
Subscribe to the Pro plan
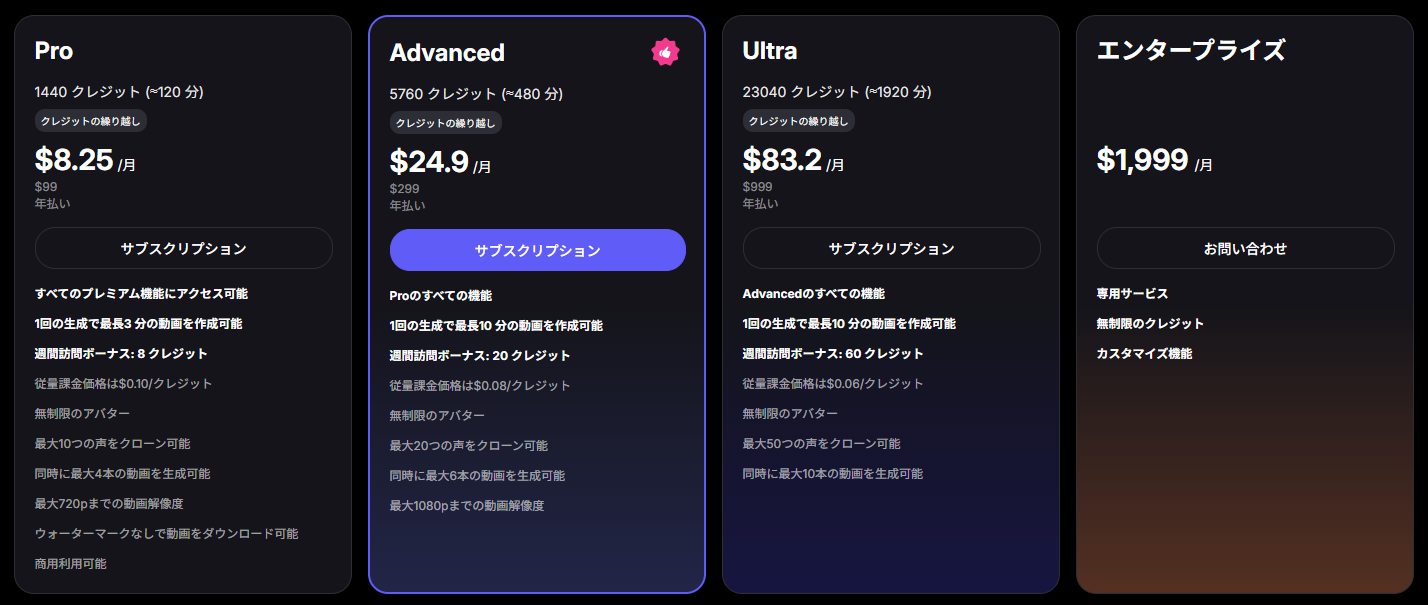(x=184, y=248)
